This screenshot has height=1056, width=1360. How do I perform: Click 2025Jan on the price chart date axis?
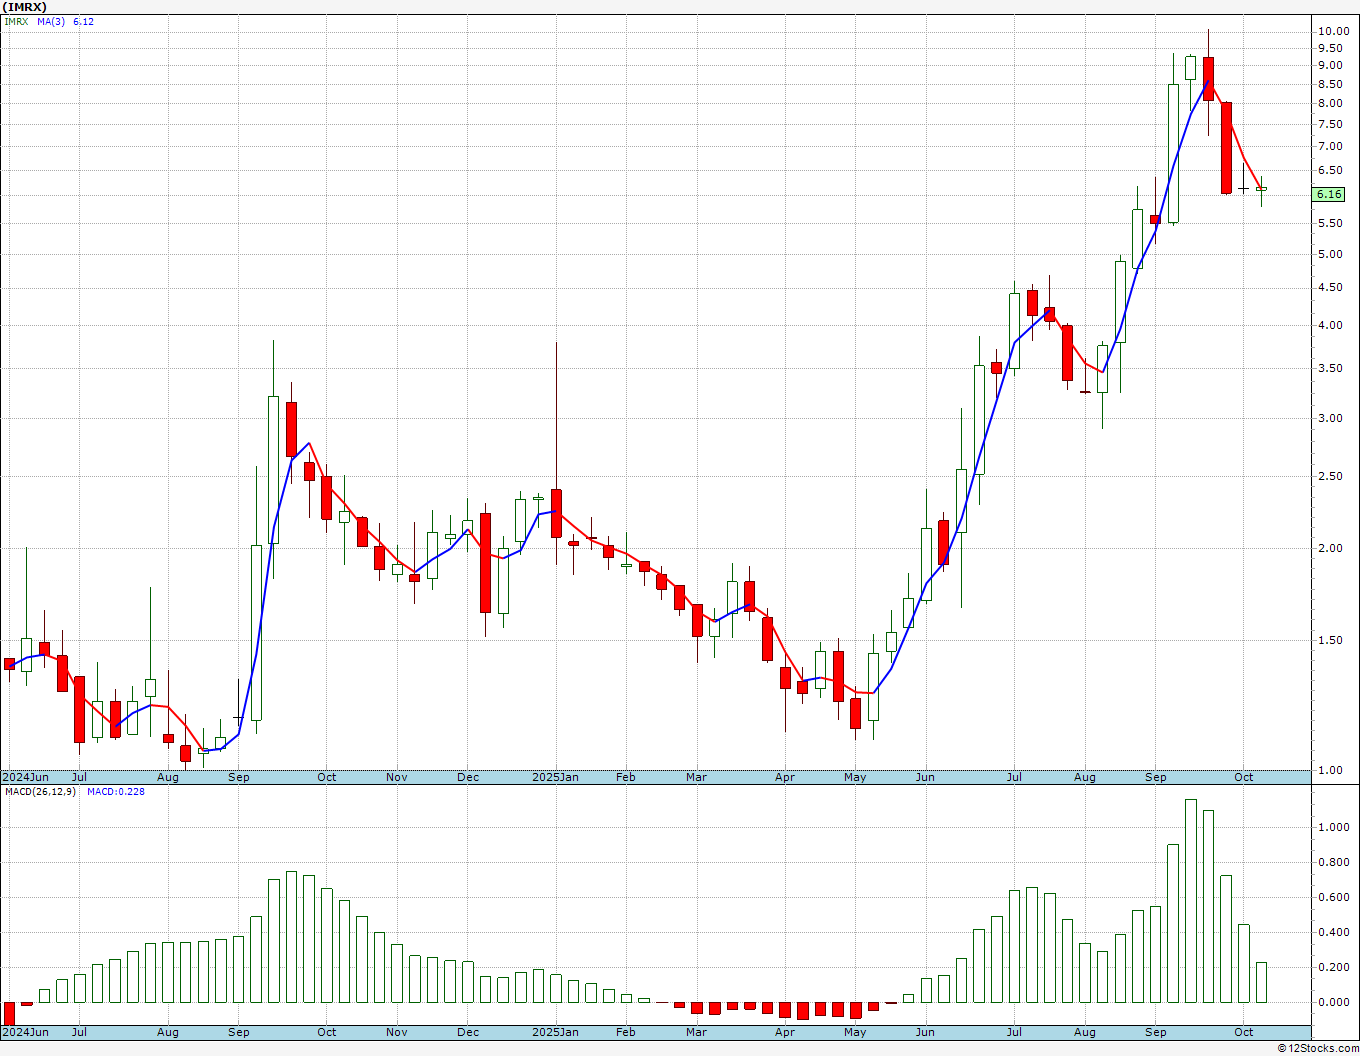[555, 777]
